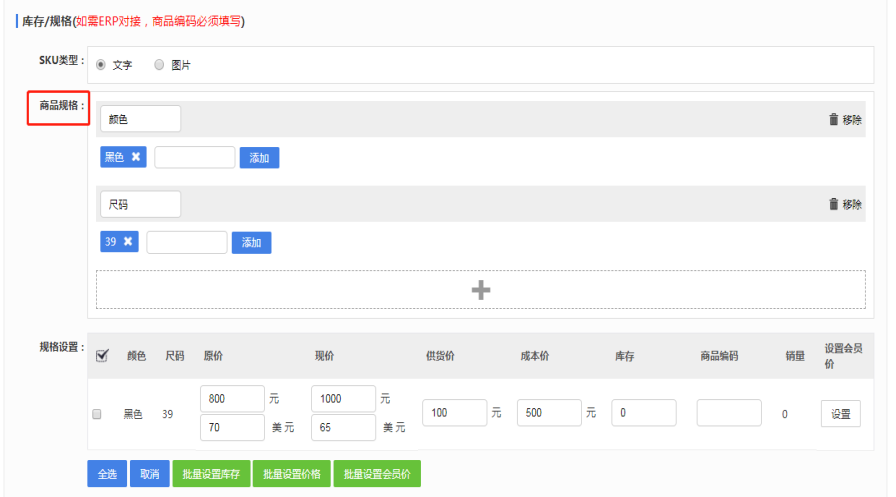Toggle header select-all checkbox
Image resolution: width=896 pixels, height=497 pixels.
tap(101, 356)
